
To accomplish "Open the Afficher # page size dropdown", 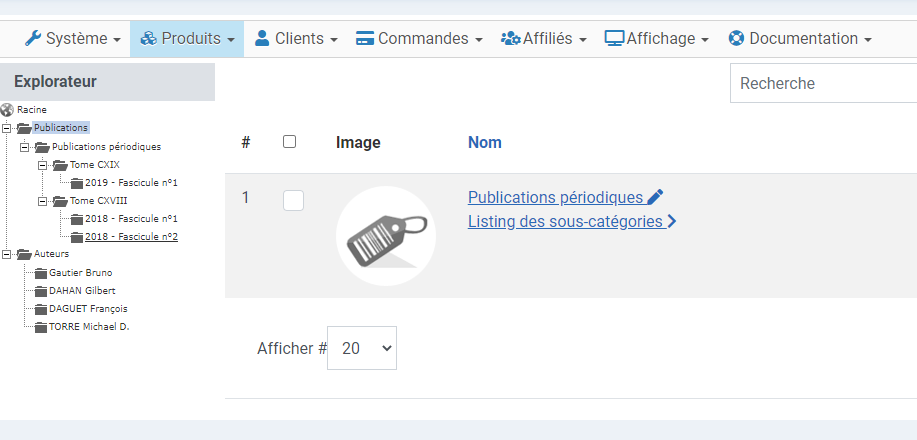I will 362,348.
